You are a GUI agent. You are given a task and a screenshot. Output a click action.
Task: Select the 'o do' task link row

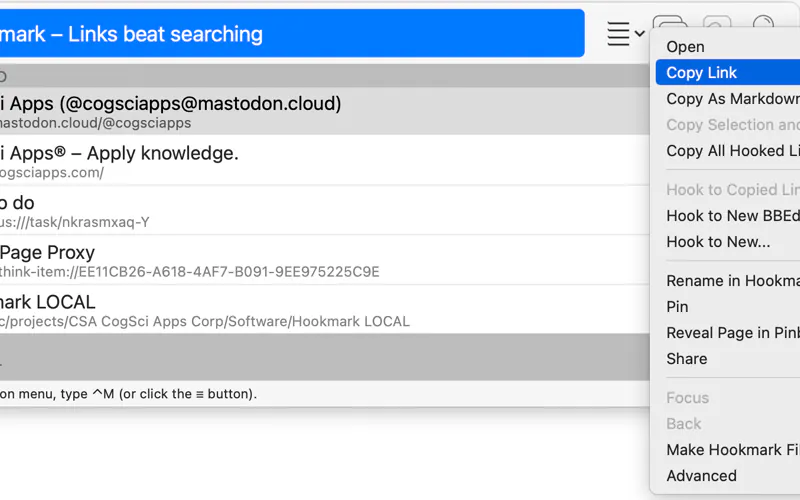pos(324,210)
